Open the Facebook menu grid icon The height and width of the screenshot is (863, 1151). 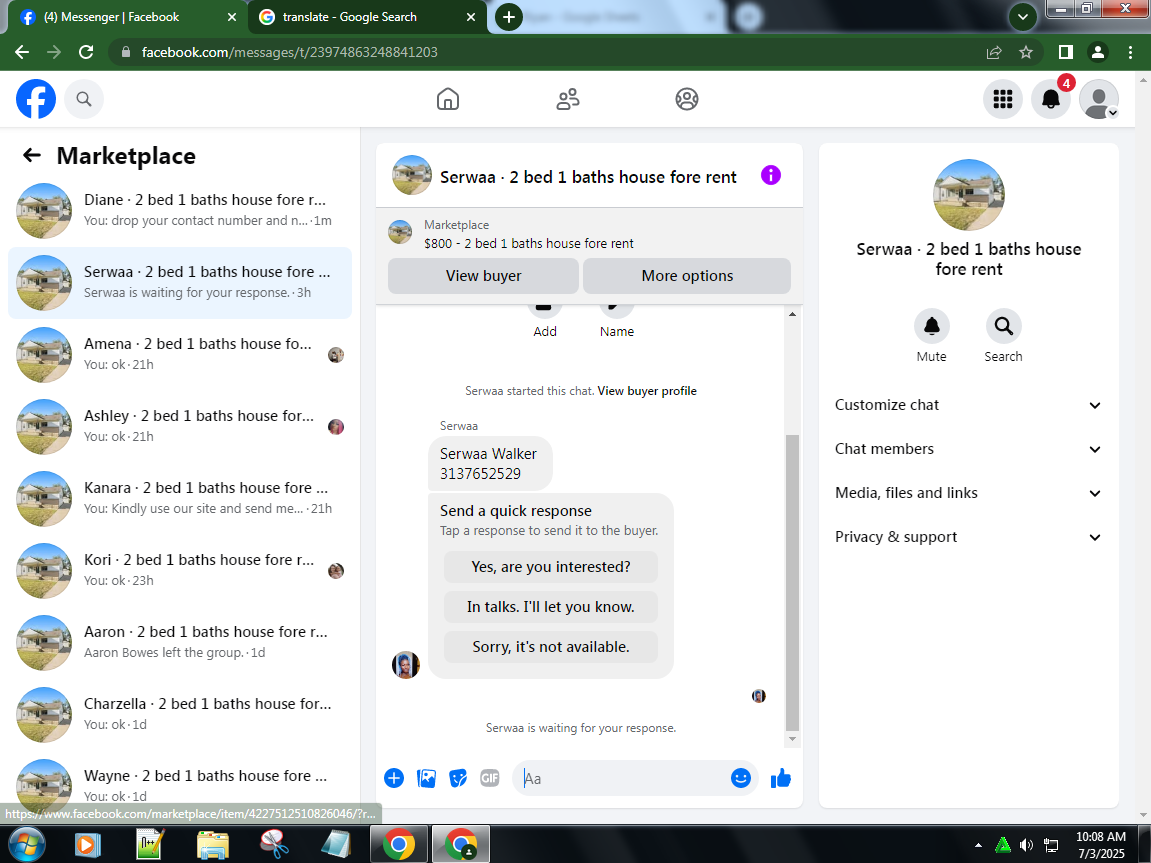pos(1003,99)
